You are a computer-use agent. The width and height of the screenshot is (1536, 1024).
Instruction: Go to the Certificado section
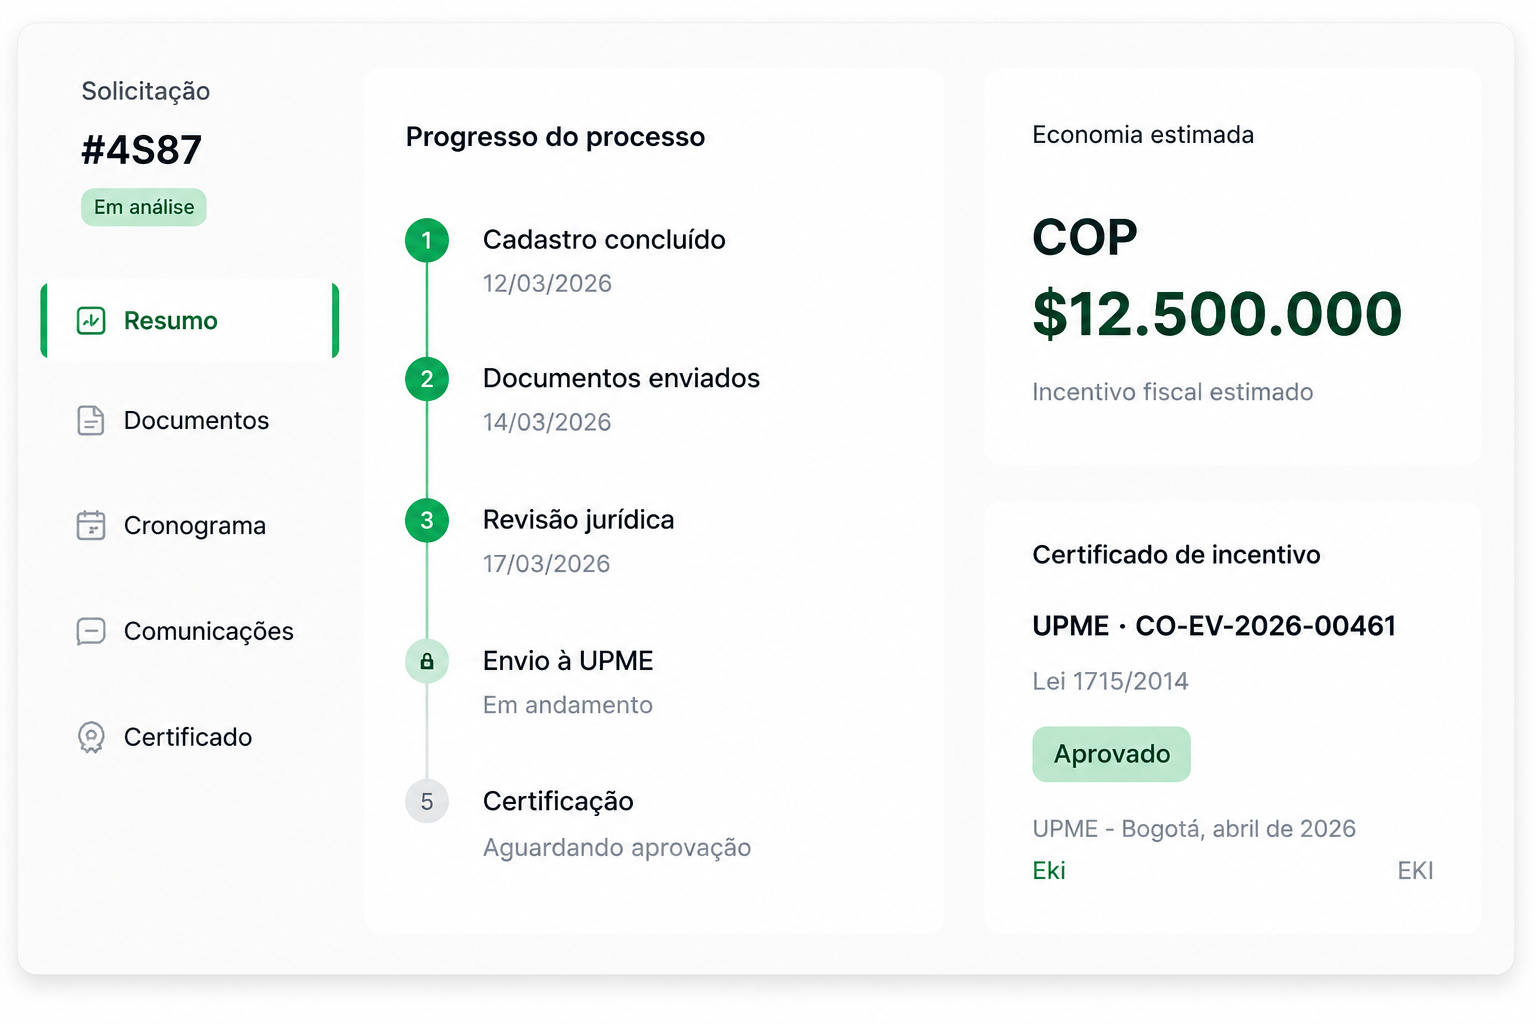(x=190, y=737)
